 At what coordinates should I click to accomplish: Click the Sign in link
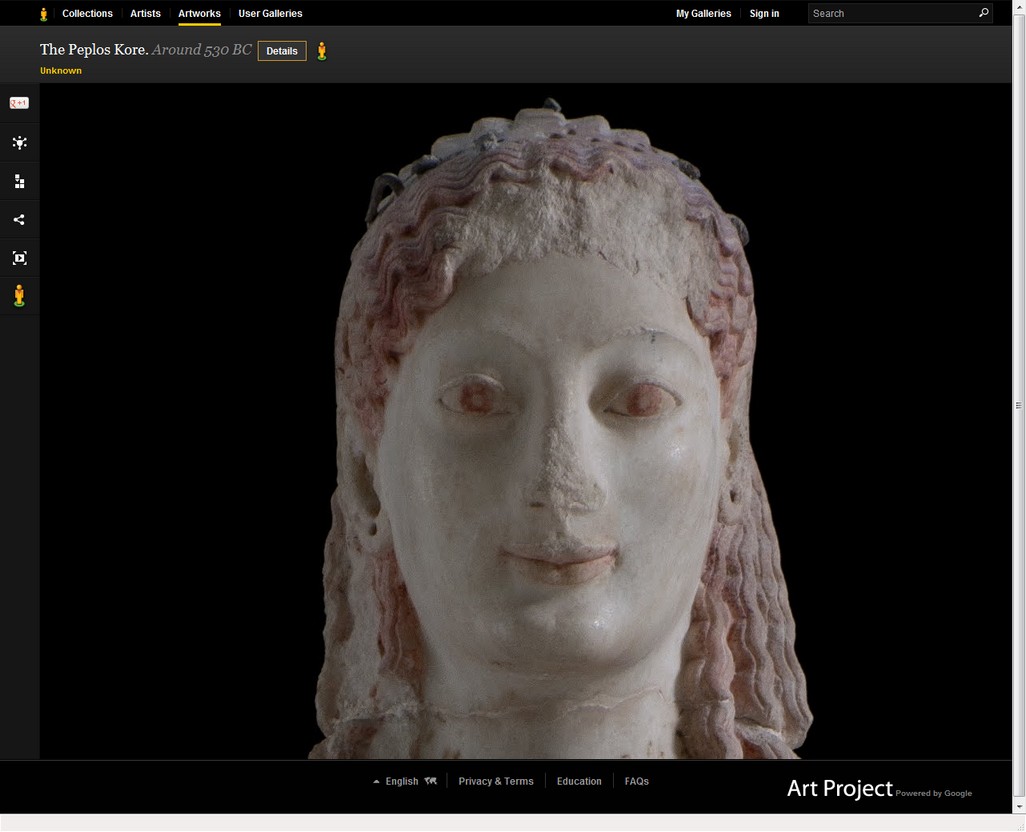pos(764,13)
